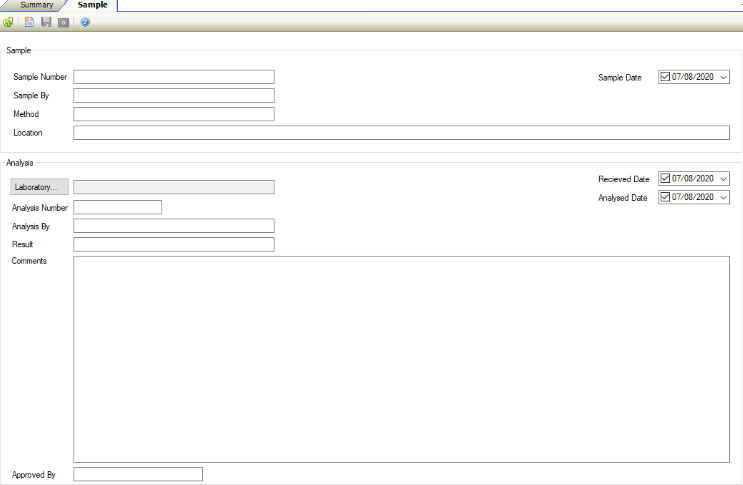This screenshot has height=485, width=743.
Task: Switch to the Summary tab
Action: [37, 5]
